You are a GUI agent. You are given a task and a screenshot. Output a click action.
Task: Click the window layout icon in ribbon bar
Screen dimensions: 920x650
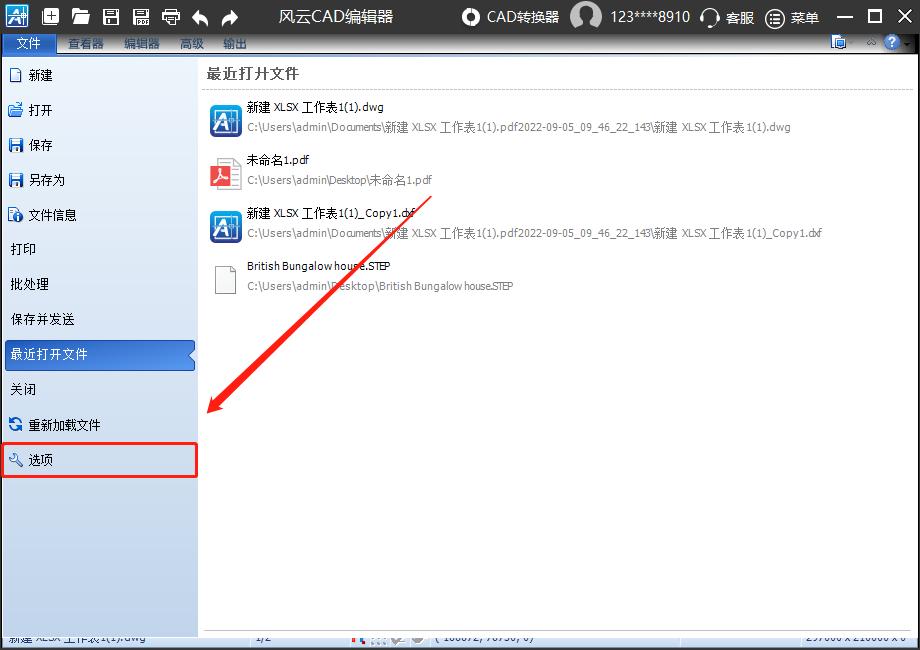pos(839,42)
